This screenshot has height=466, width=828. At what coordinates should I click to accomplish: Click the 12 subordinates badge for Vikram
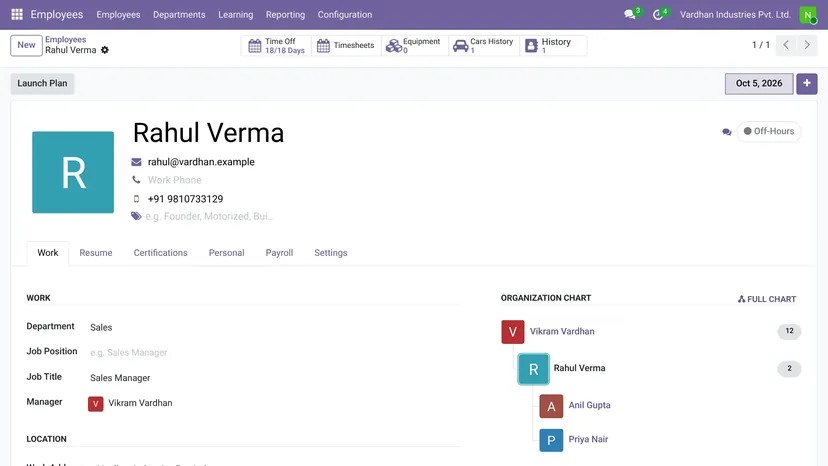[x=789, y=331]
